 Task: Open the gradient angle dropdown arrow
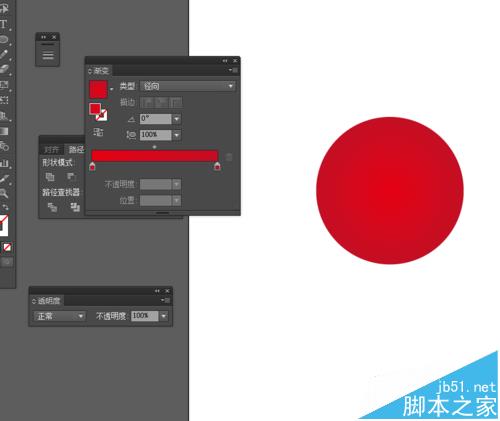(x=177, y=119)
